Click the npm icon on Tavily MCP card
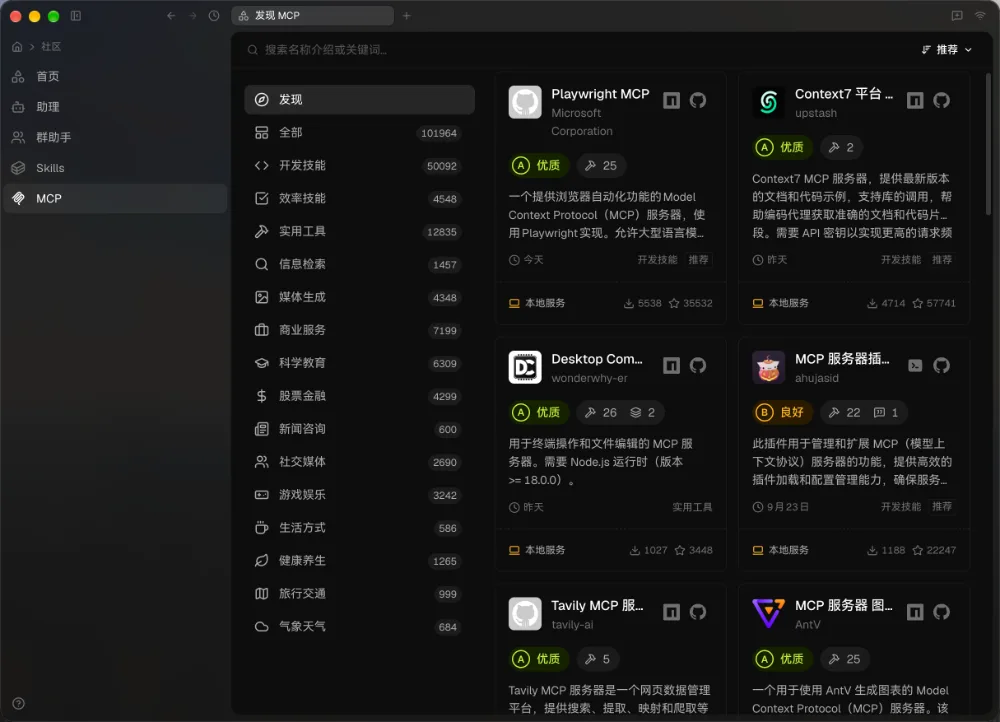This screenshot has height=722, width=1000. (x=672, y=612)
